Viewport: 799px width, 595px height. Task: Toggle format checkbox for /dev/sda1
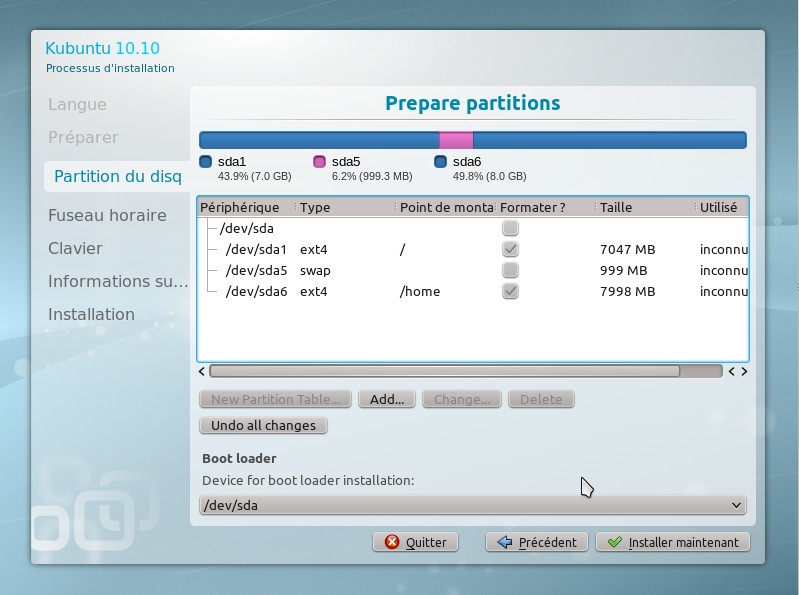tap(510, 249)
